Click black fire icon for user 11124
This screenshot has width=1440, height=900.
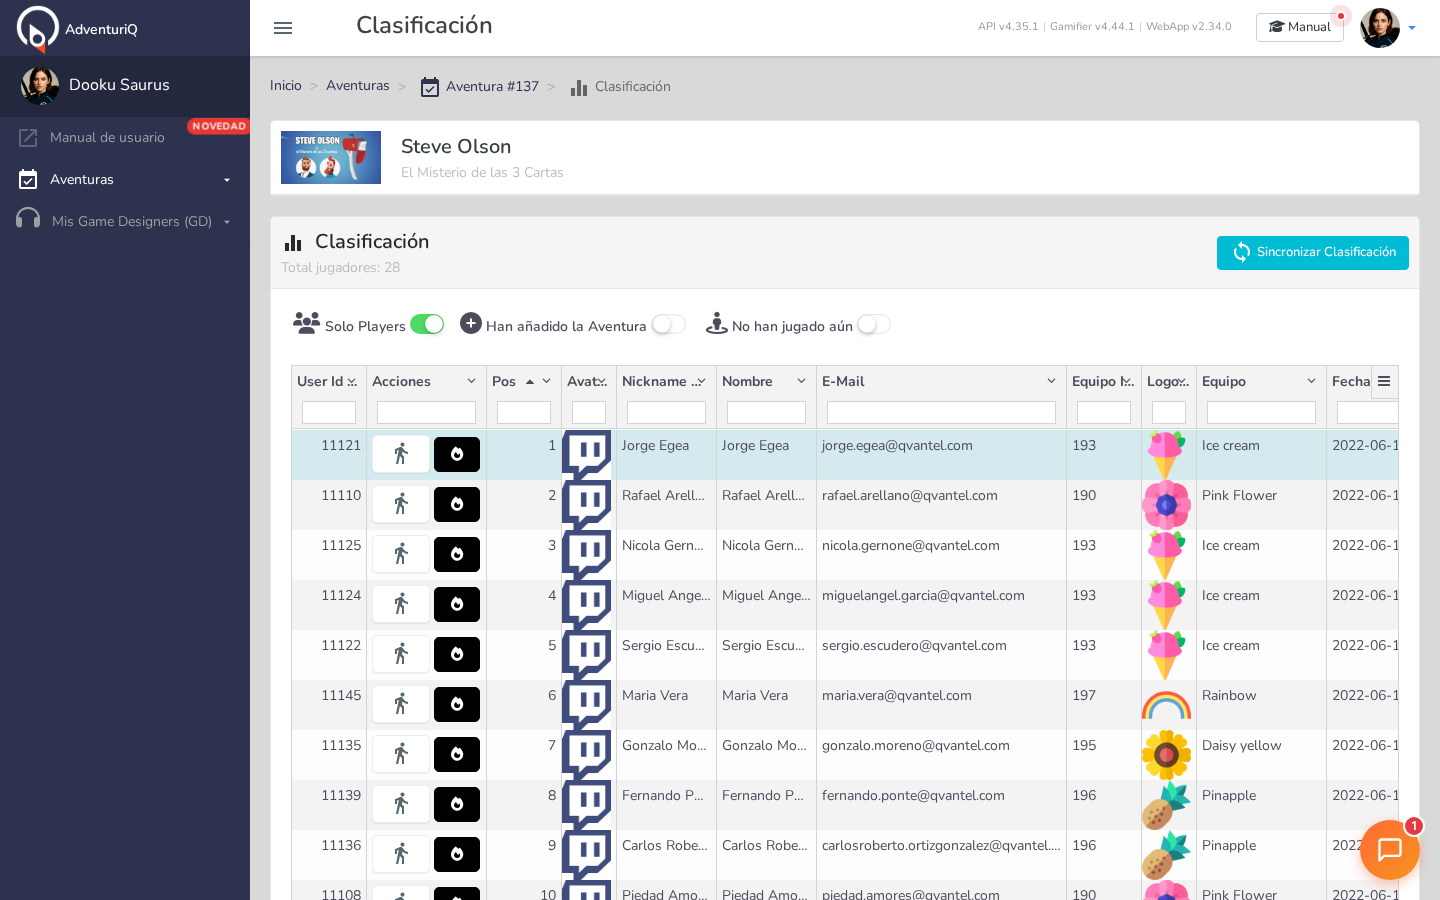[457, 604]
